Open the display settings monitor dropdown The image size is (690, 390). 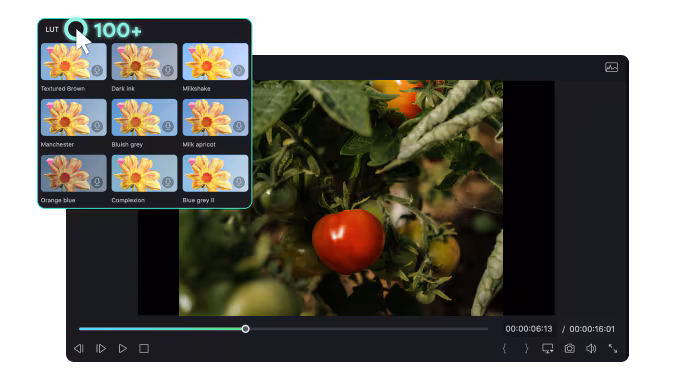547,349
